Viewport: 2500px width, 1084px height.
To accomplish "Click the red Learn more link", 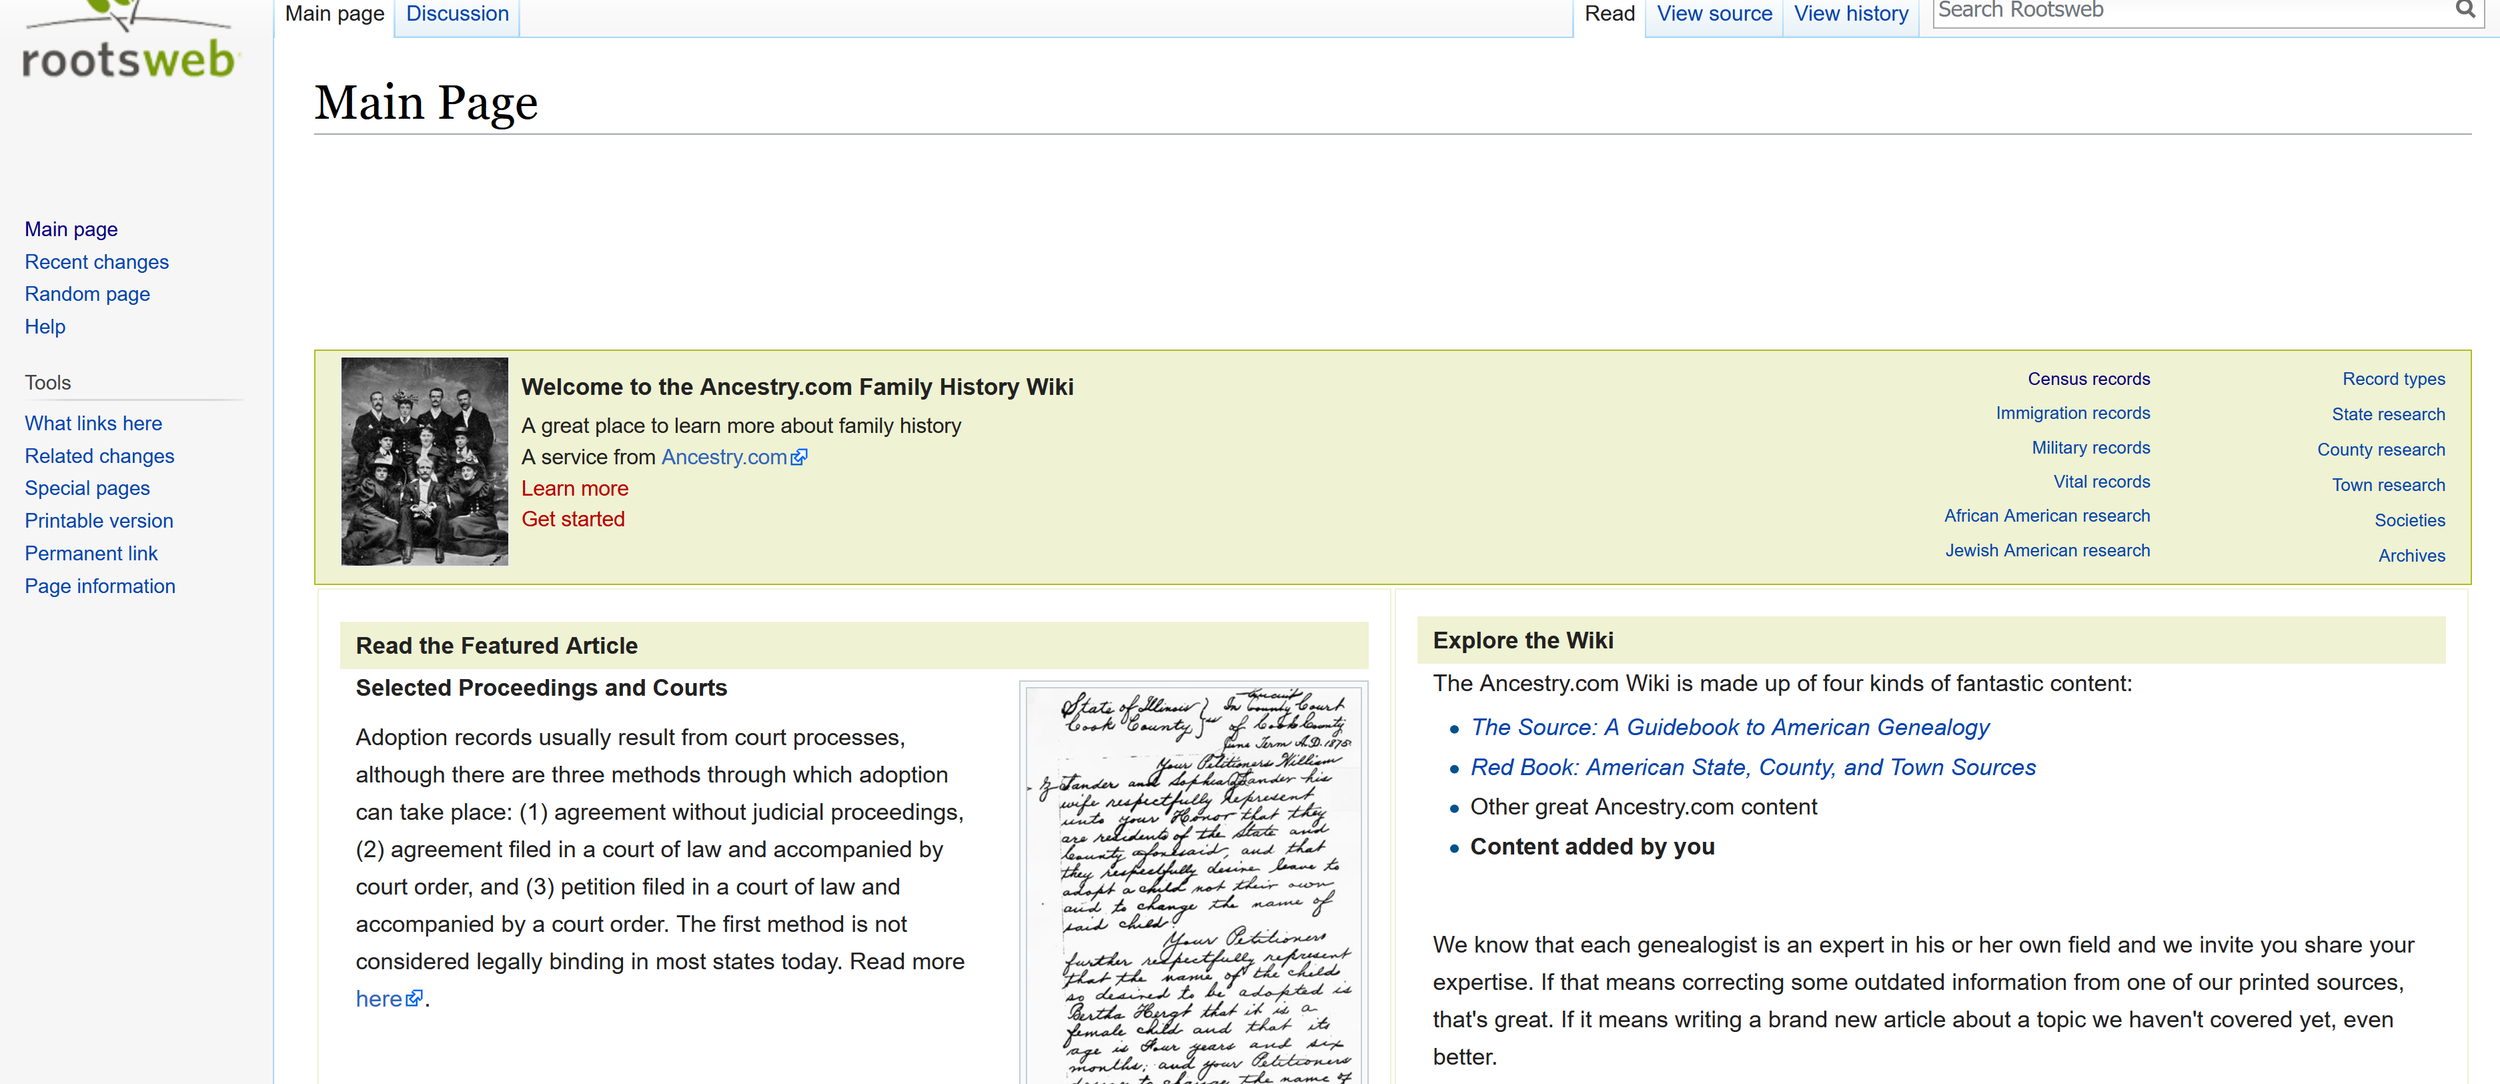I will click(x=575, y=489).
